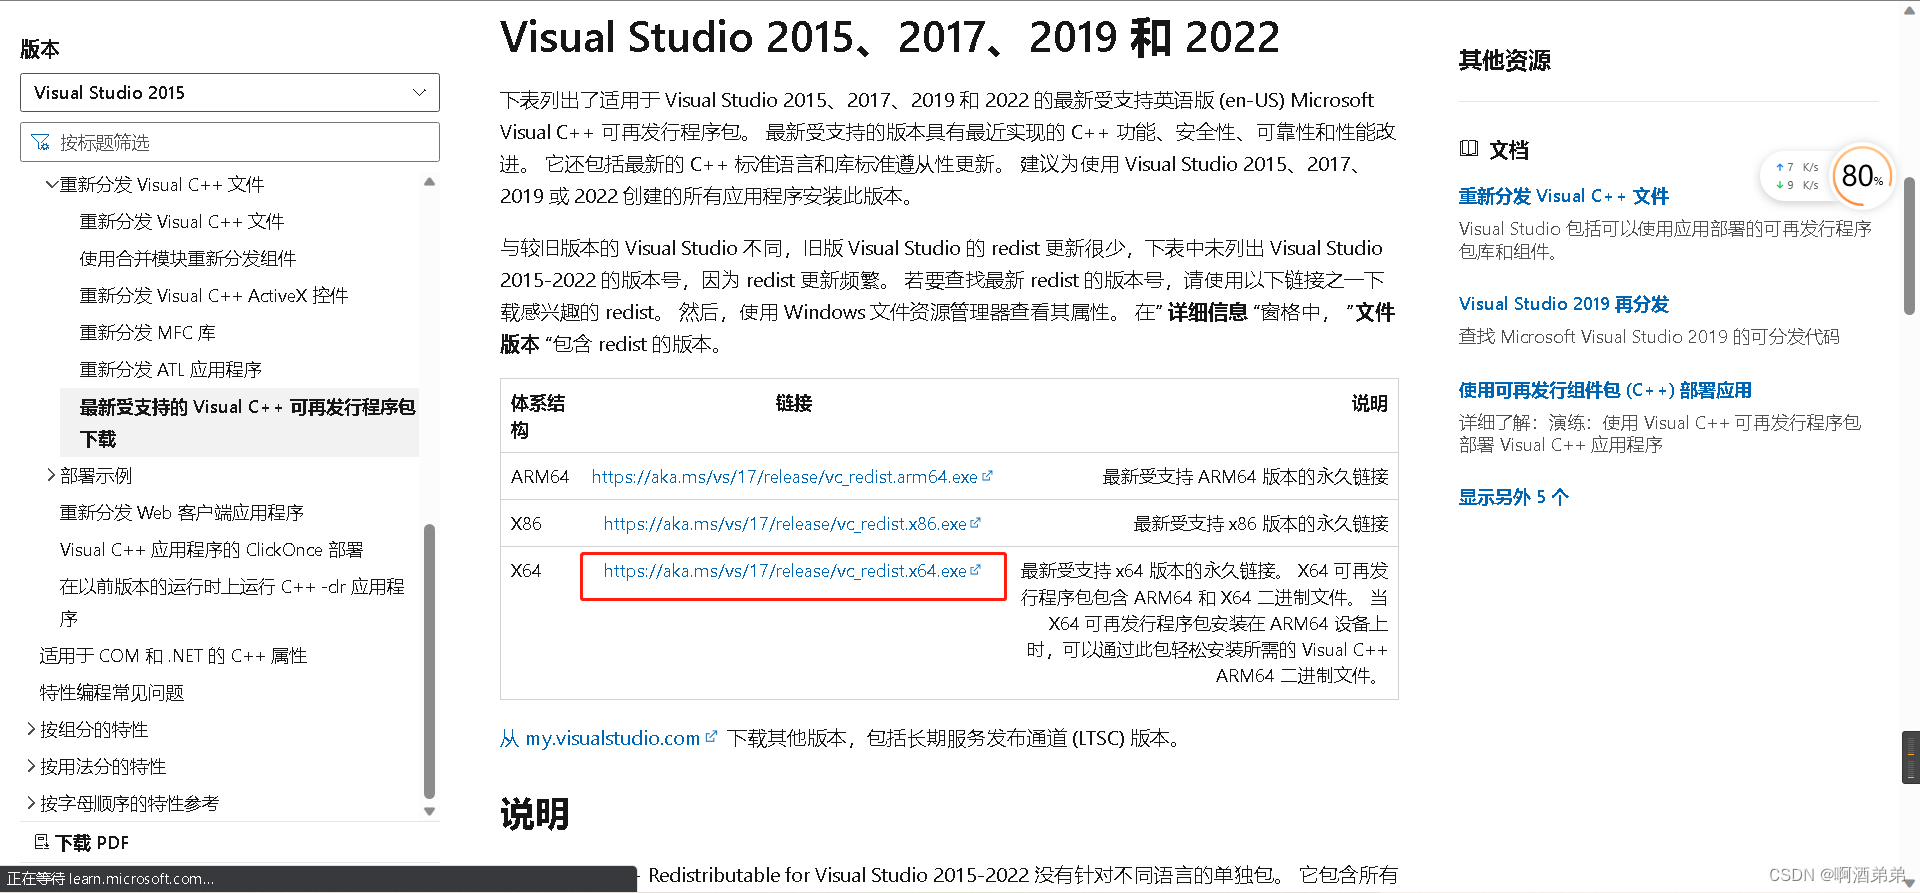Click the PDF icon beside 下载 PDF
Image resolution: width=1920 pixels, height=893 pixels.
click(42, 841)
